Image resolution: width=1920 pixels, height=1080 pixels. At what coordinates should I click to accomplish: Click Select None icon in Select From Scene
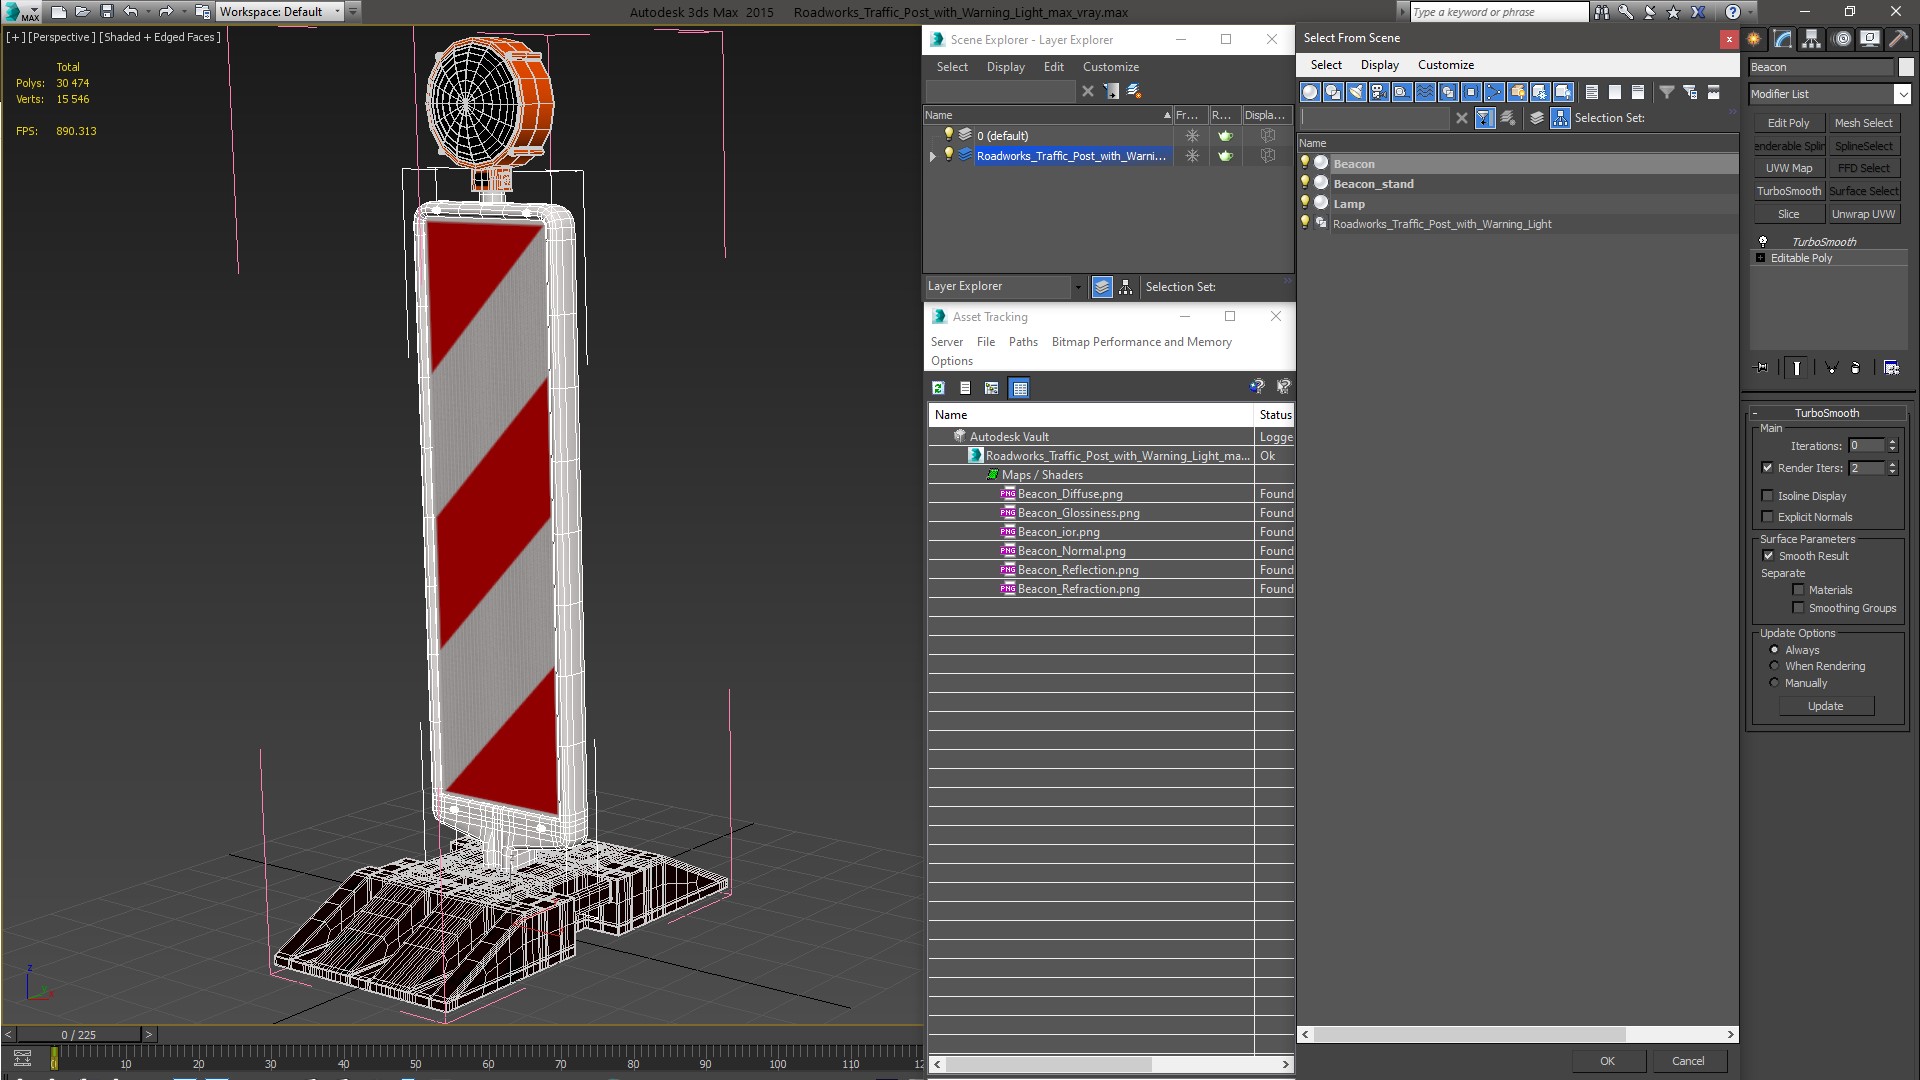[x=1615, y=92]
